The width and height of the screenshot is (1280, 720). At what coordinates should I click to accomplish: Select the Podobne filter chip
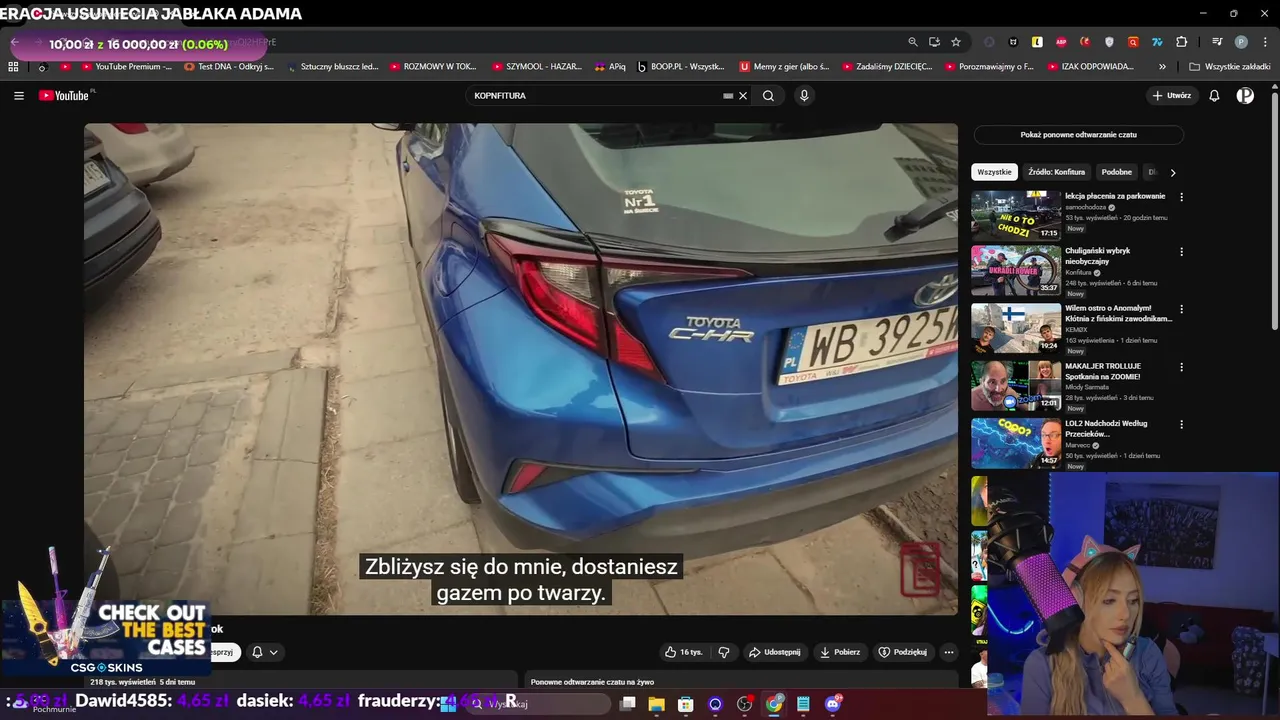[x=1117, y=172]
